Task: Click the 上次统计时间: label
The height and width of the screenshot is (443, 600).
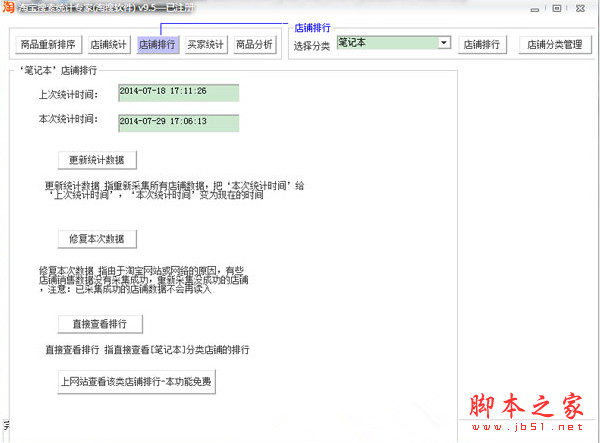Action: point(68,94)
